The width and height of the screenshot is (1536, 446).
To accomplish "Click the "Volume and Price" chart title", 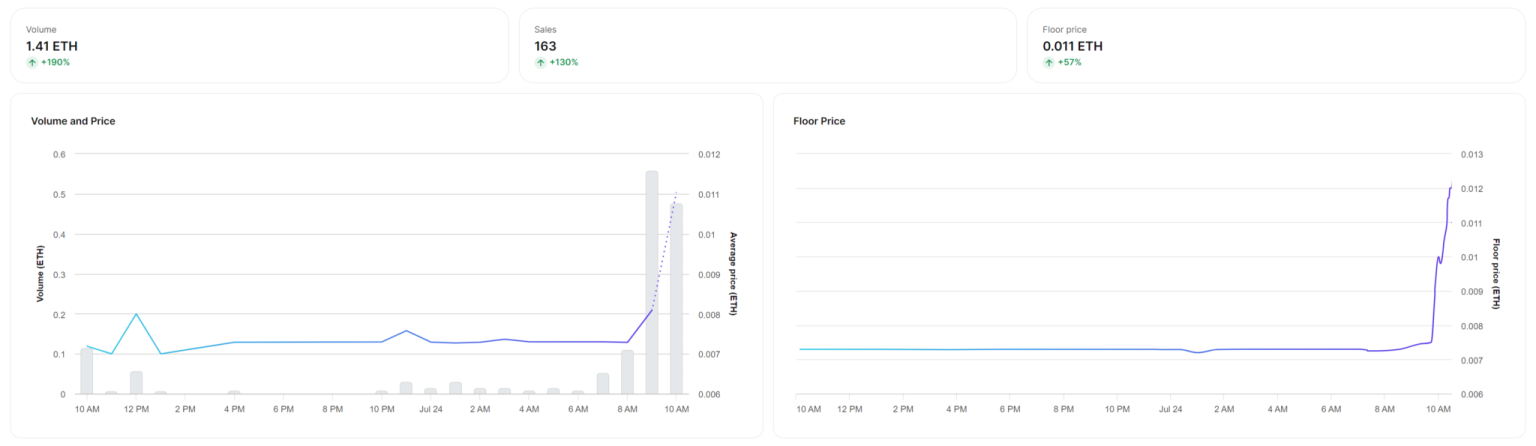I will 73,121.
